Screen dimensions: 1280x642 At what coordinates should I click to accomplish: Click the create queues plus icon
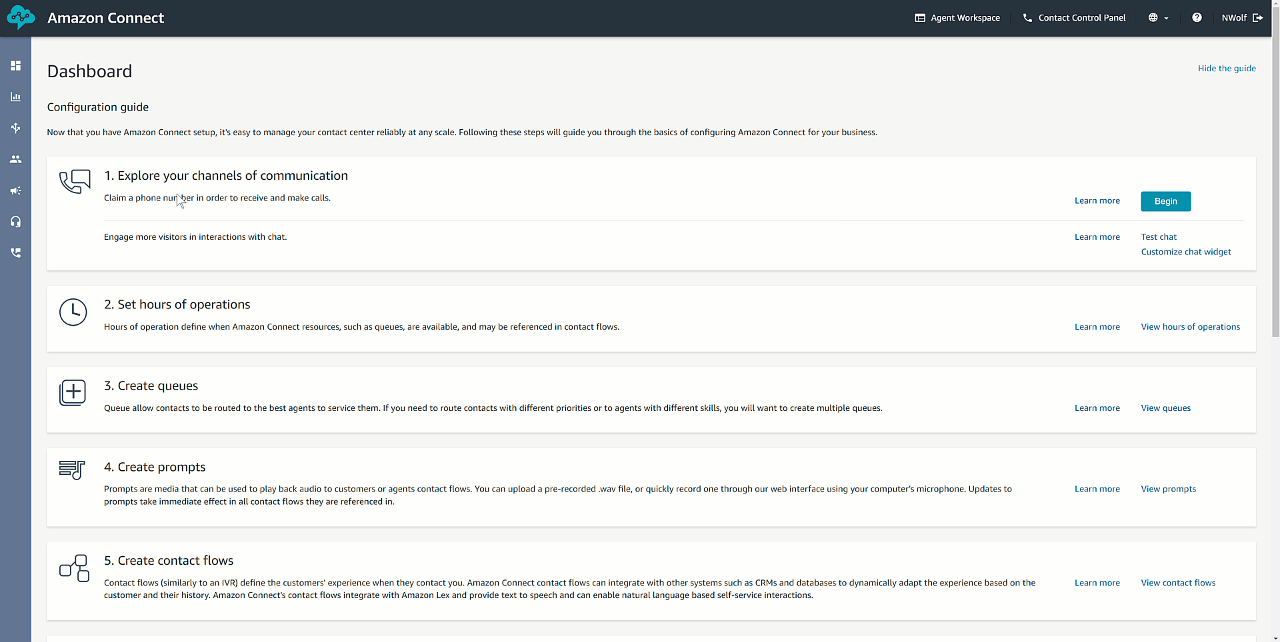pos(73,392)
